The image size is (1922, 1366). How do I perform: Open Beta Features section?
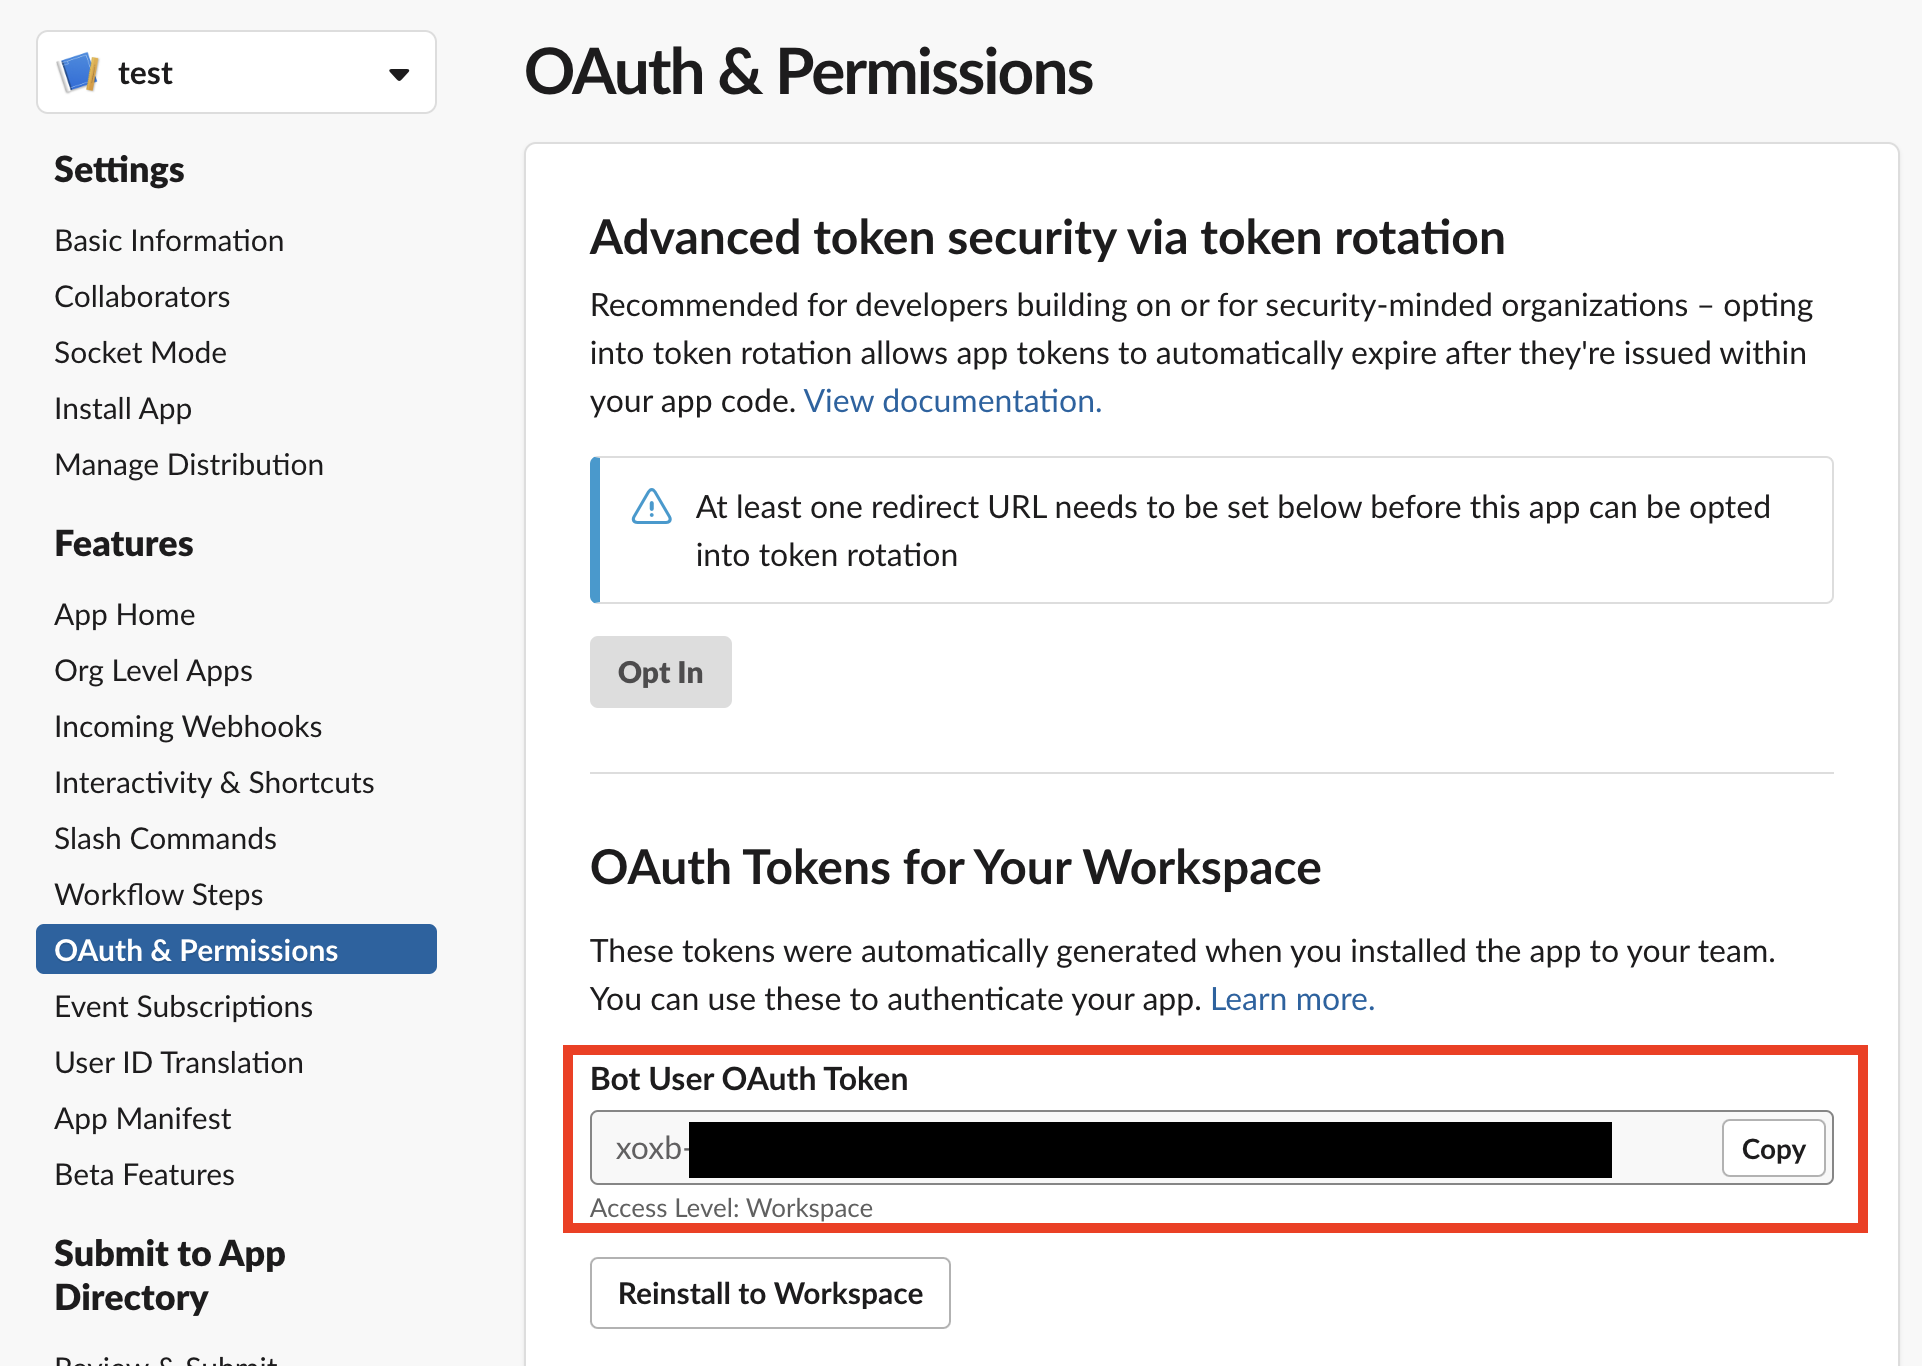click(x=144, y=1174)
